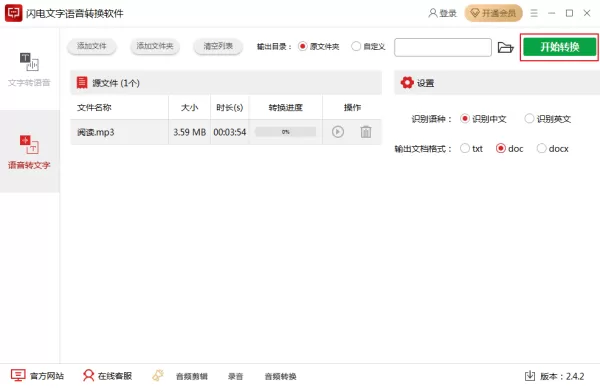Click the 大小 column header
600x388 pixels.
(x=189, y=108)
